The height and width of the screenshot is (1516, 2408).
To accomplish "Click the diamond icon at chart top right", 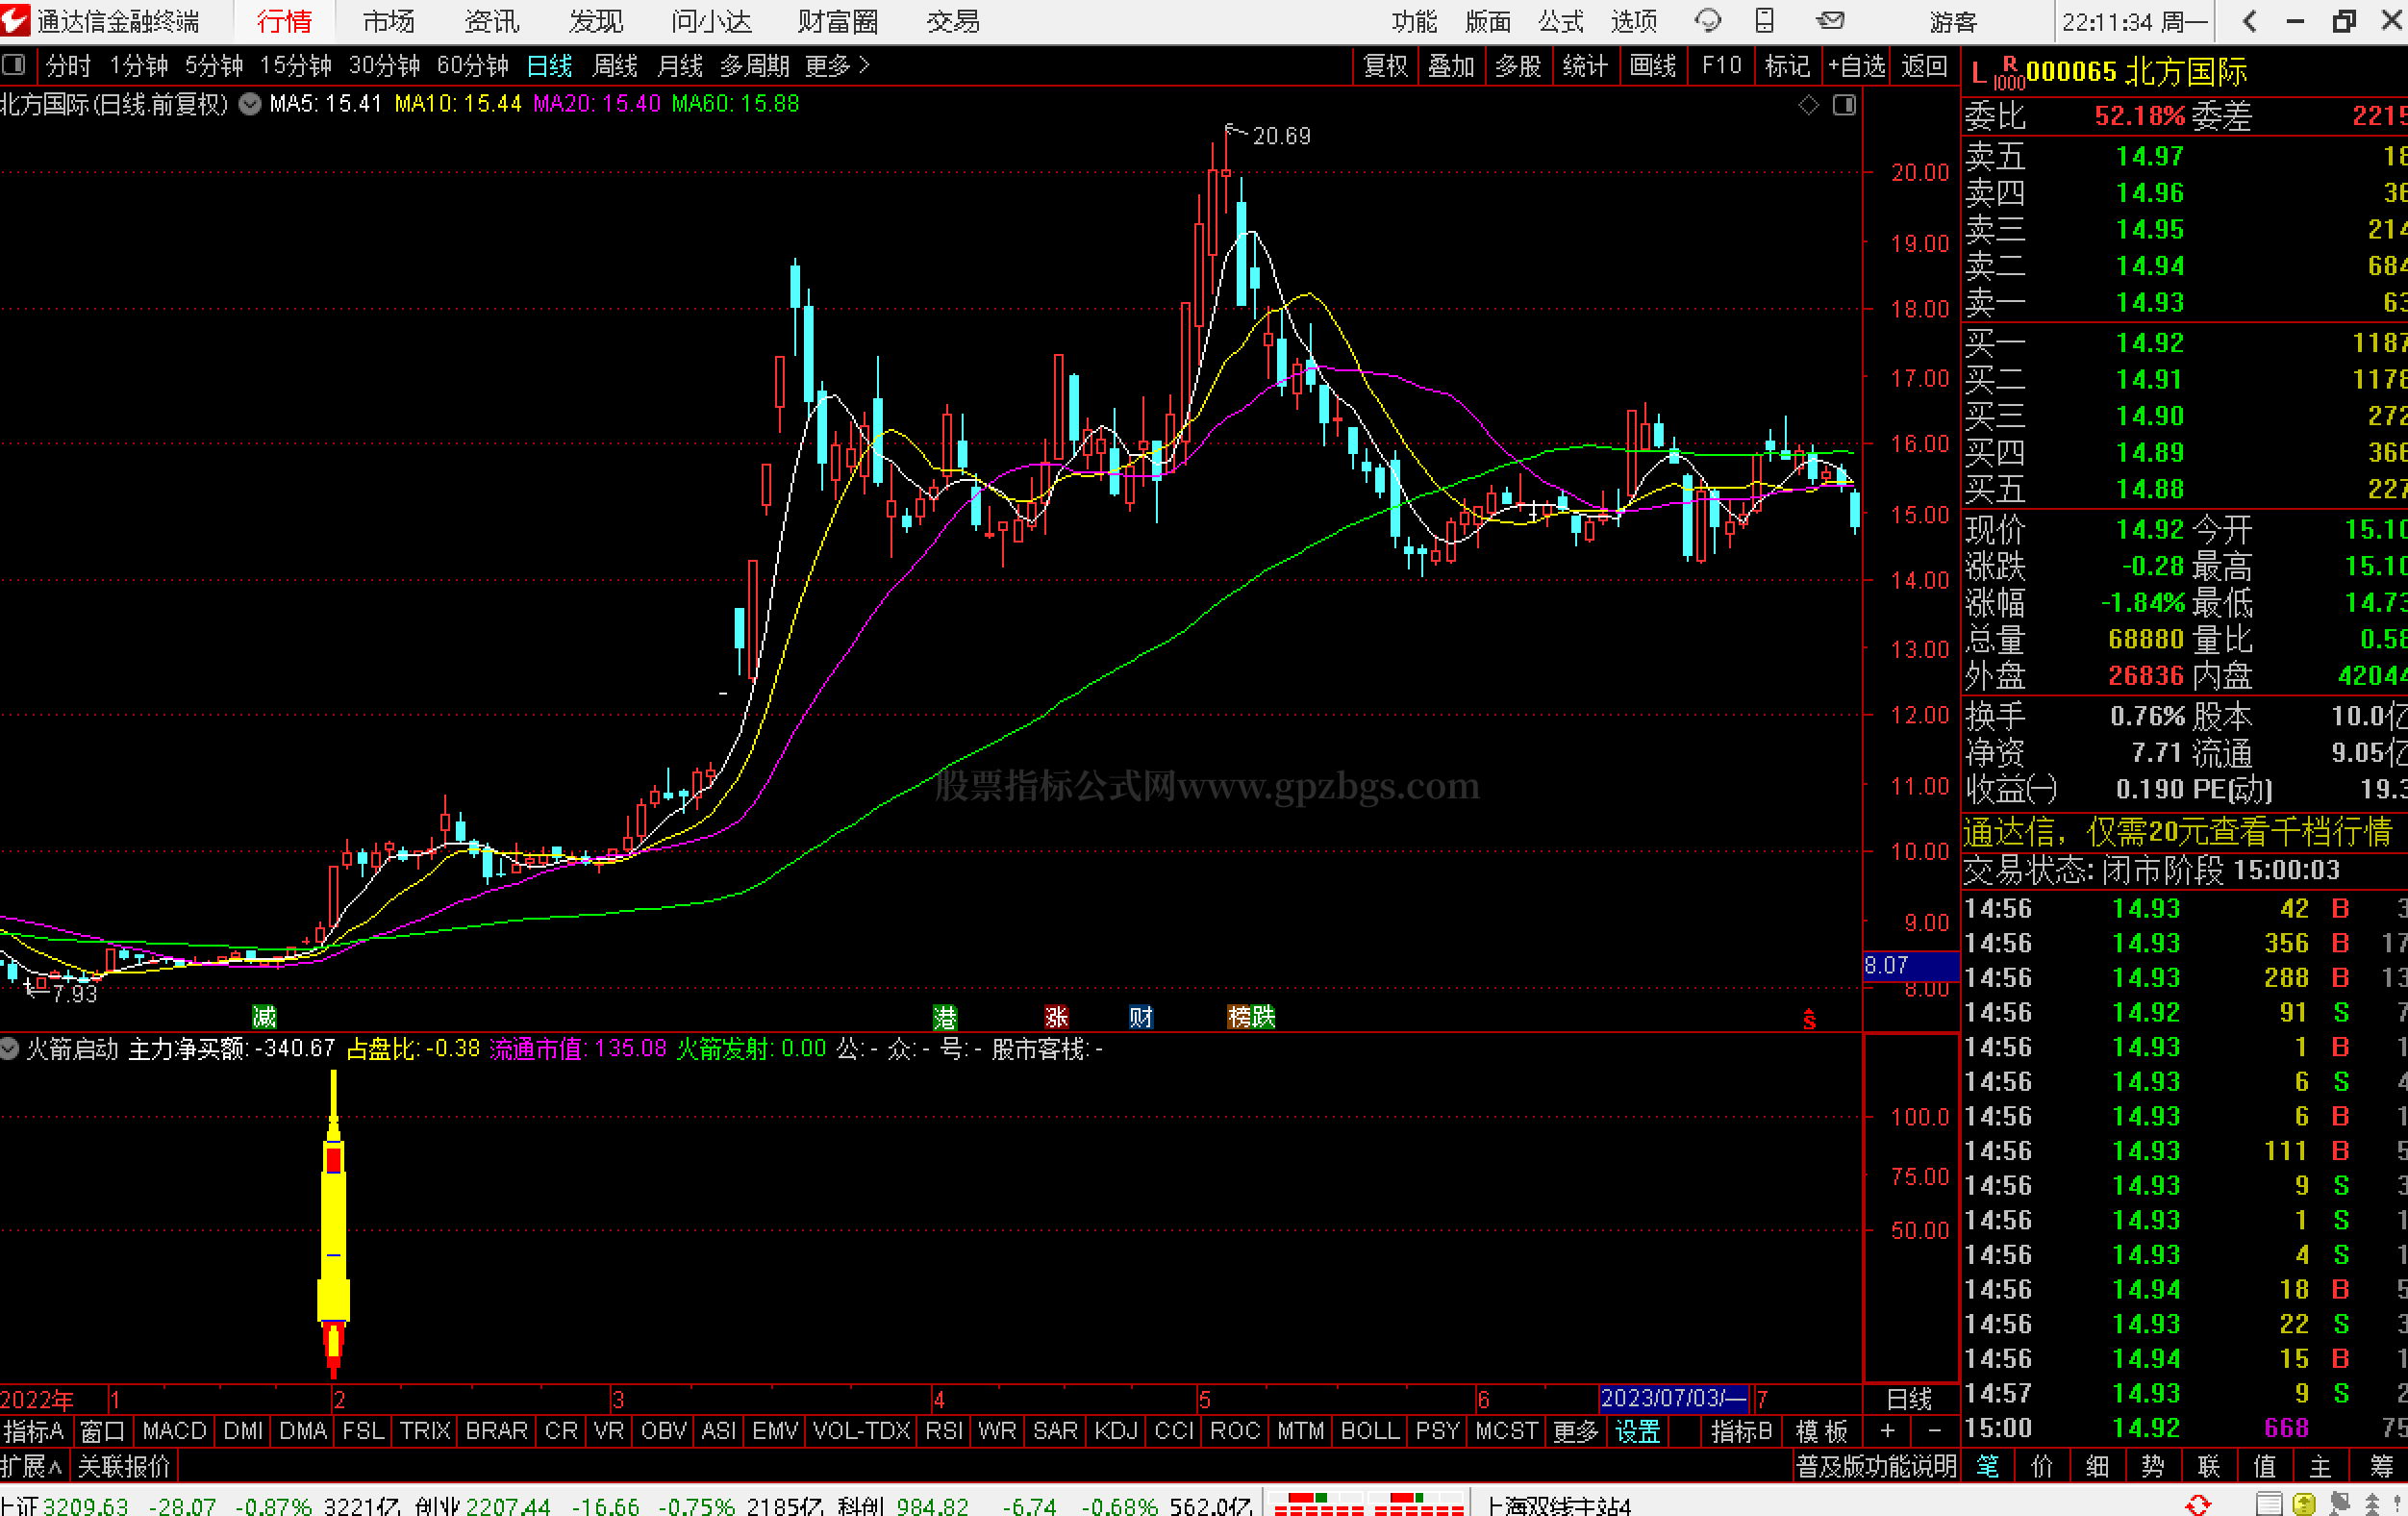I will [x=1808, y=105].
